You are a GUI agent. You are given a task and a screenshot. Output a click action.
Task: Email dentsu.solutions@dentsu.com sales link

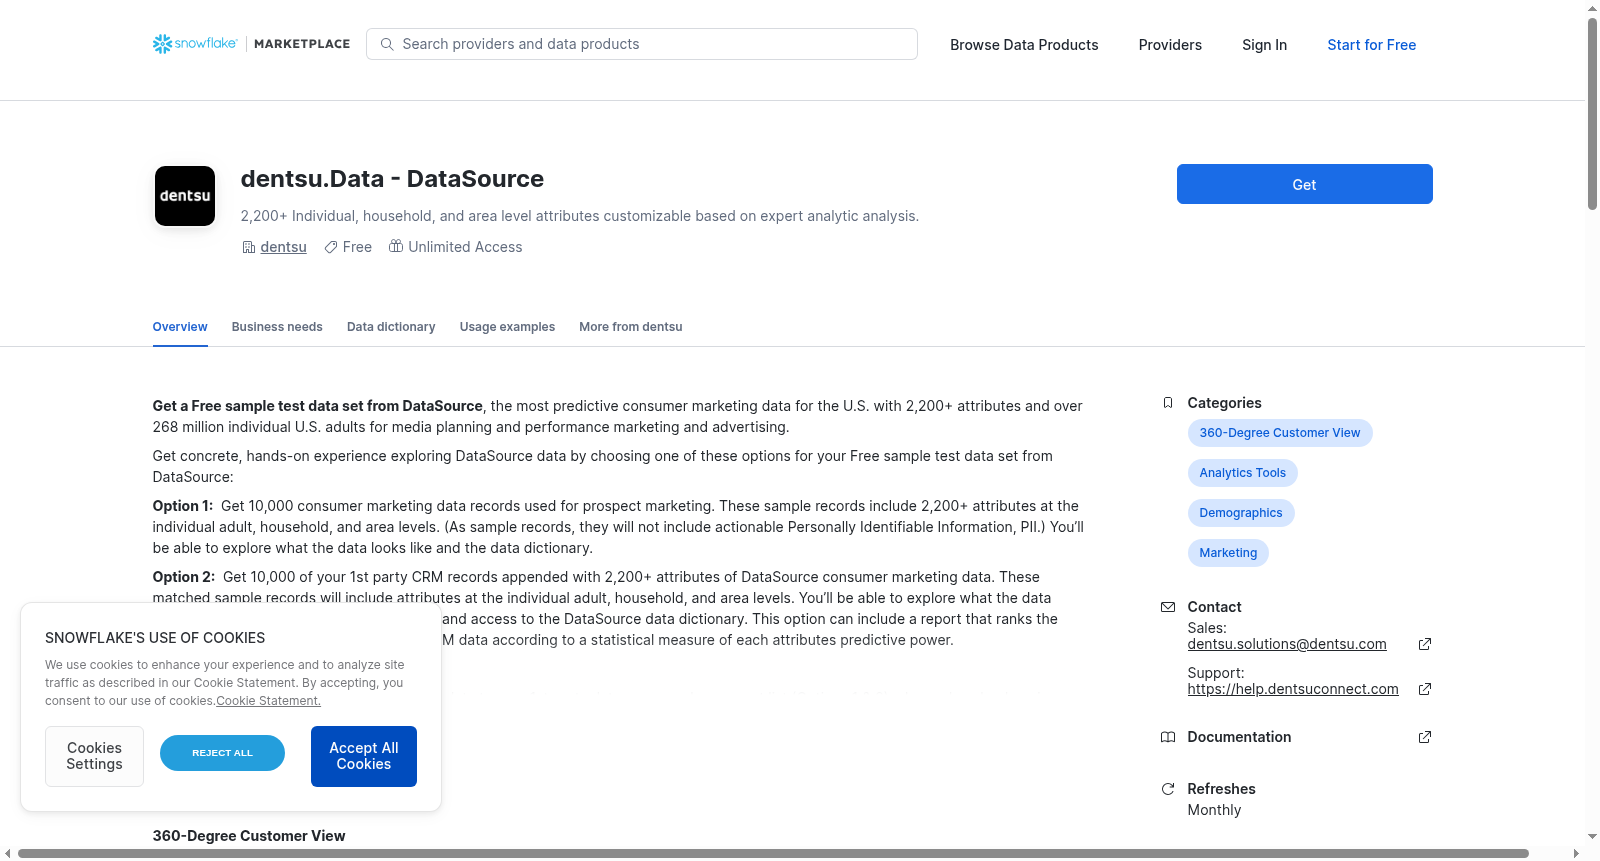tap(1287, 644)
